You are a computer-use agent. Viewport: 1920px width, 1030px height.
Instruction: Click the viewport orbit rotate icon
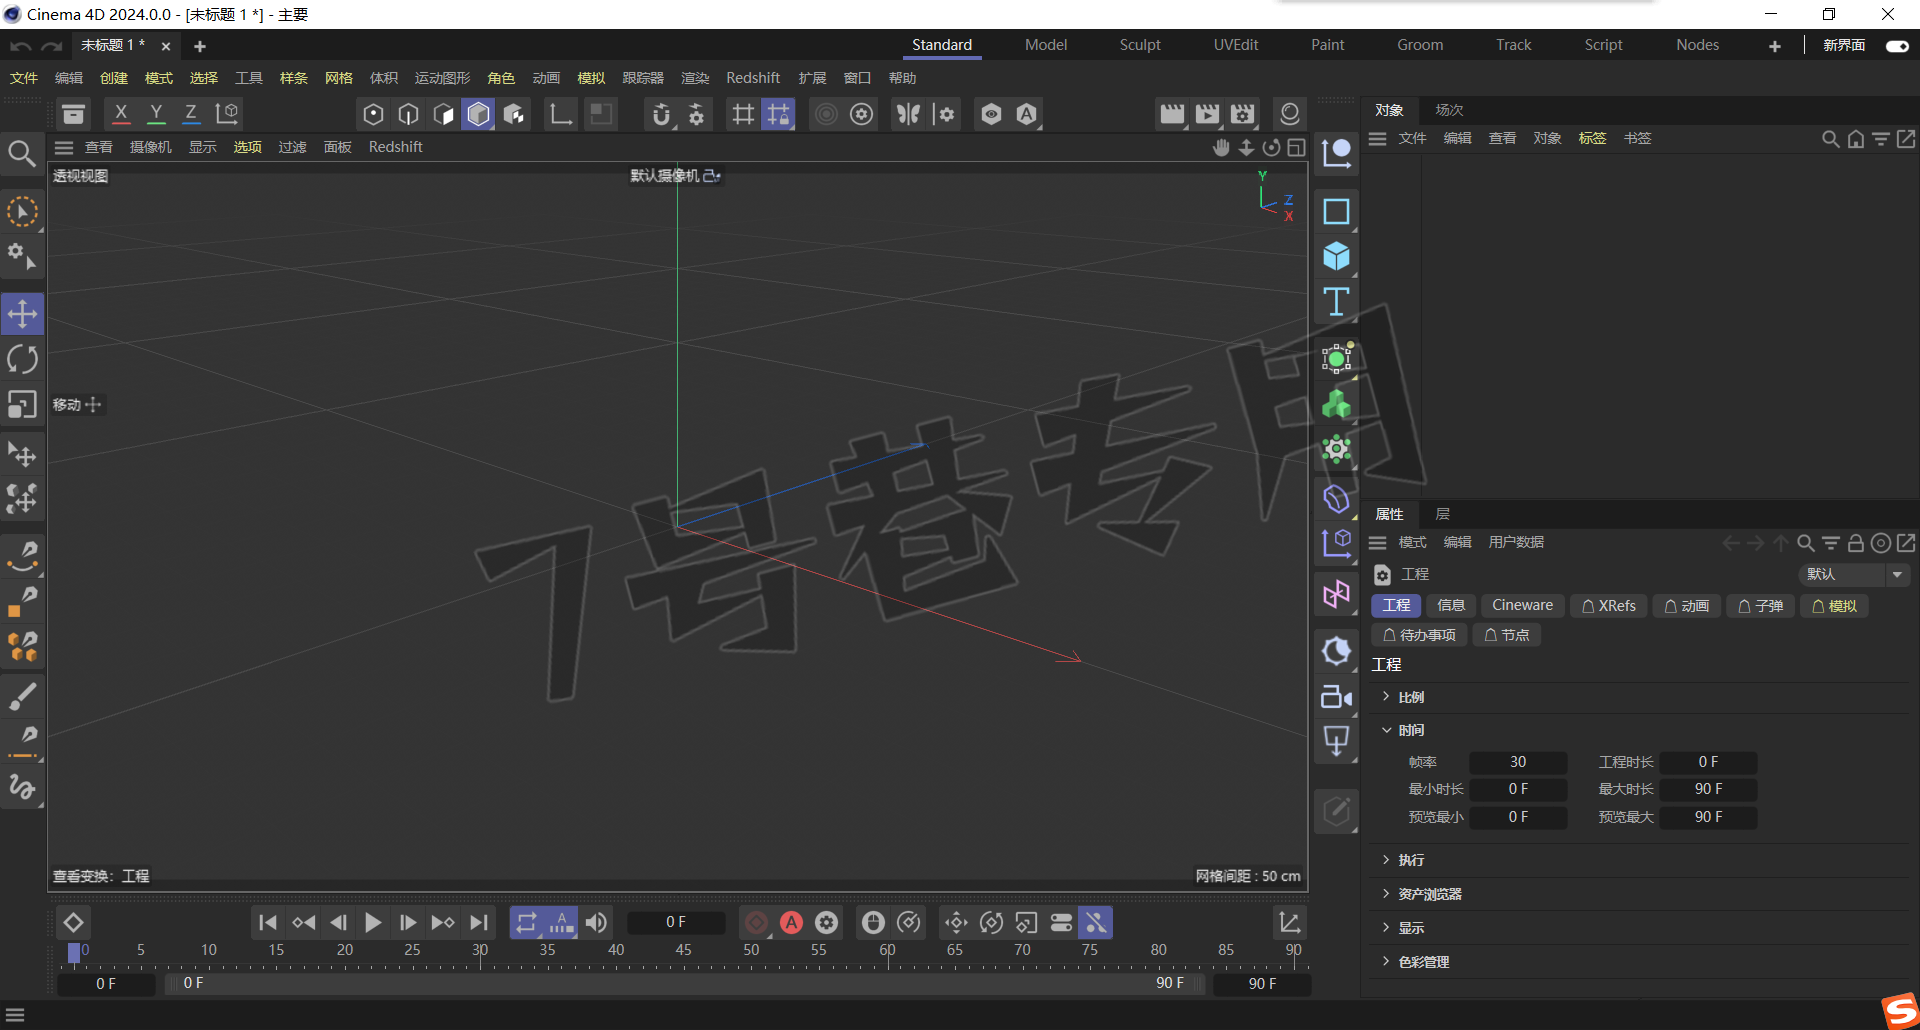click(1271, 148)
